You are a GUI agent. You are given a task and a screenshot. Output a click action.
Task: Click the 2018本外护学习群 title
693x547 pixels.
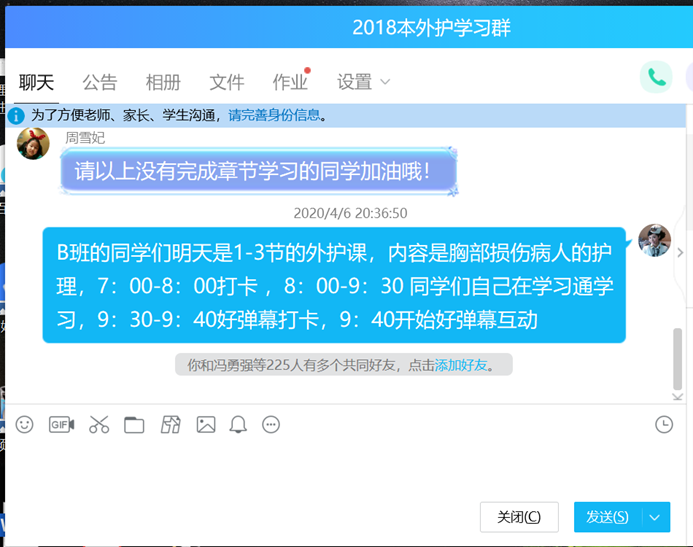431,28
